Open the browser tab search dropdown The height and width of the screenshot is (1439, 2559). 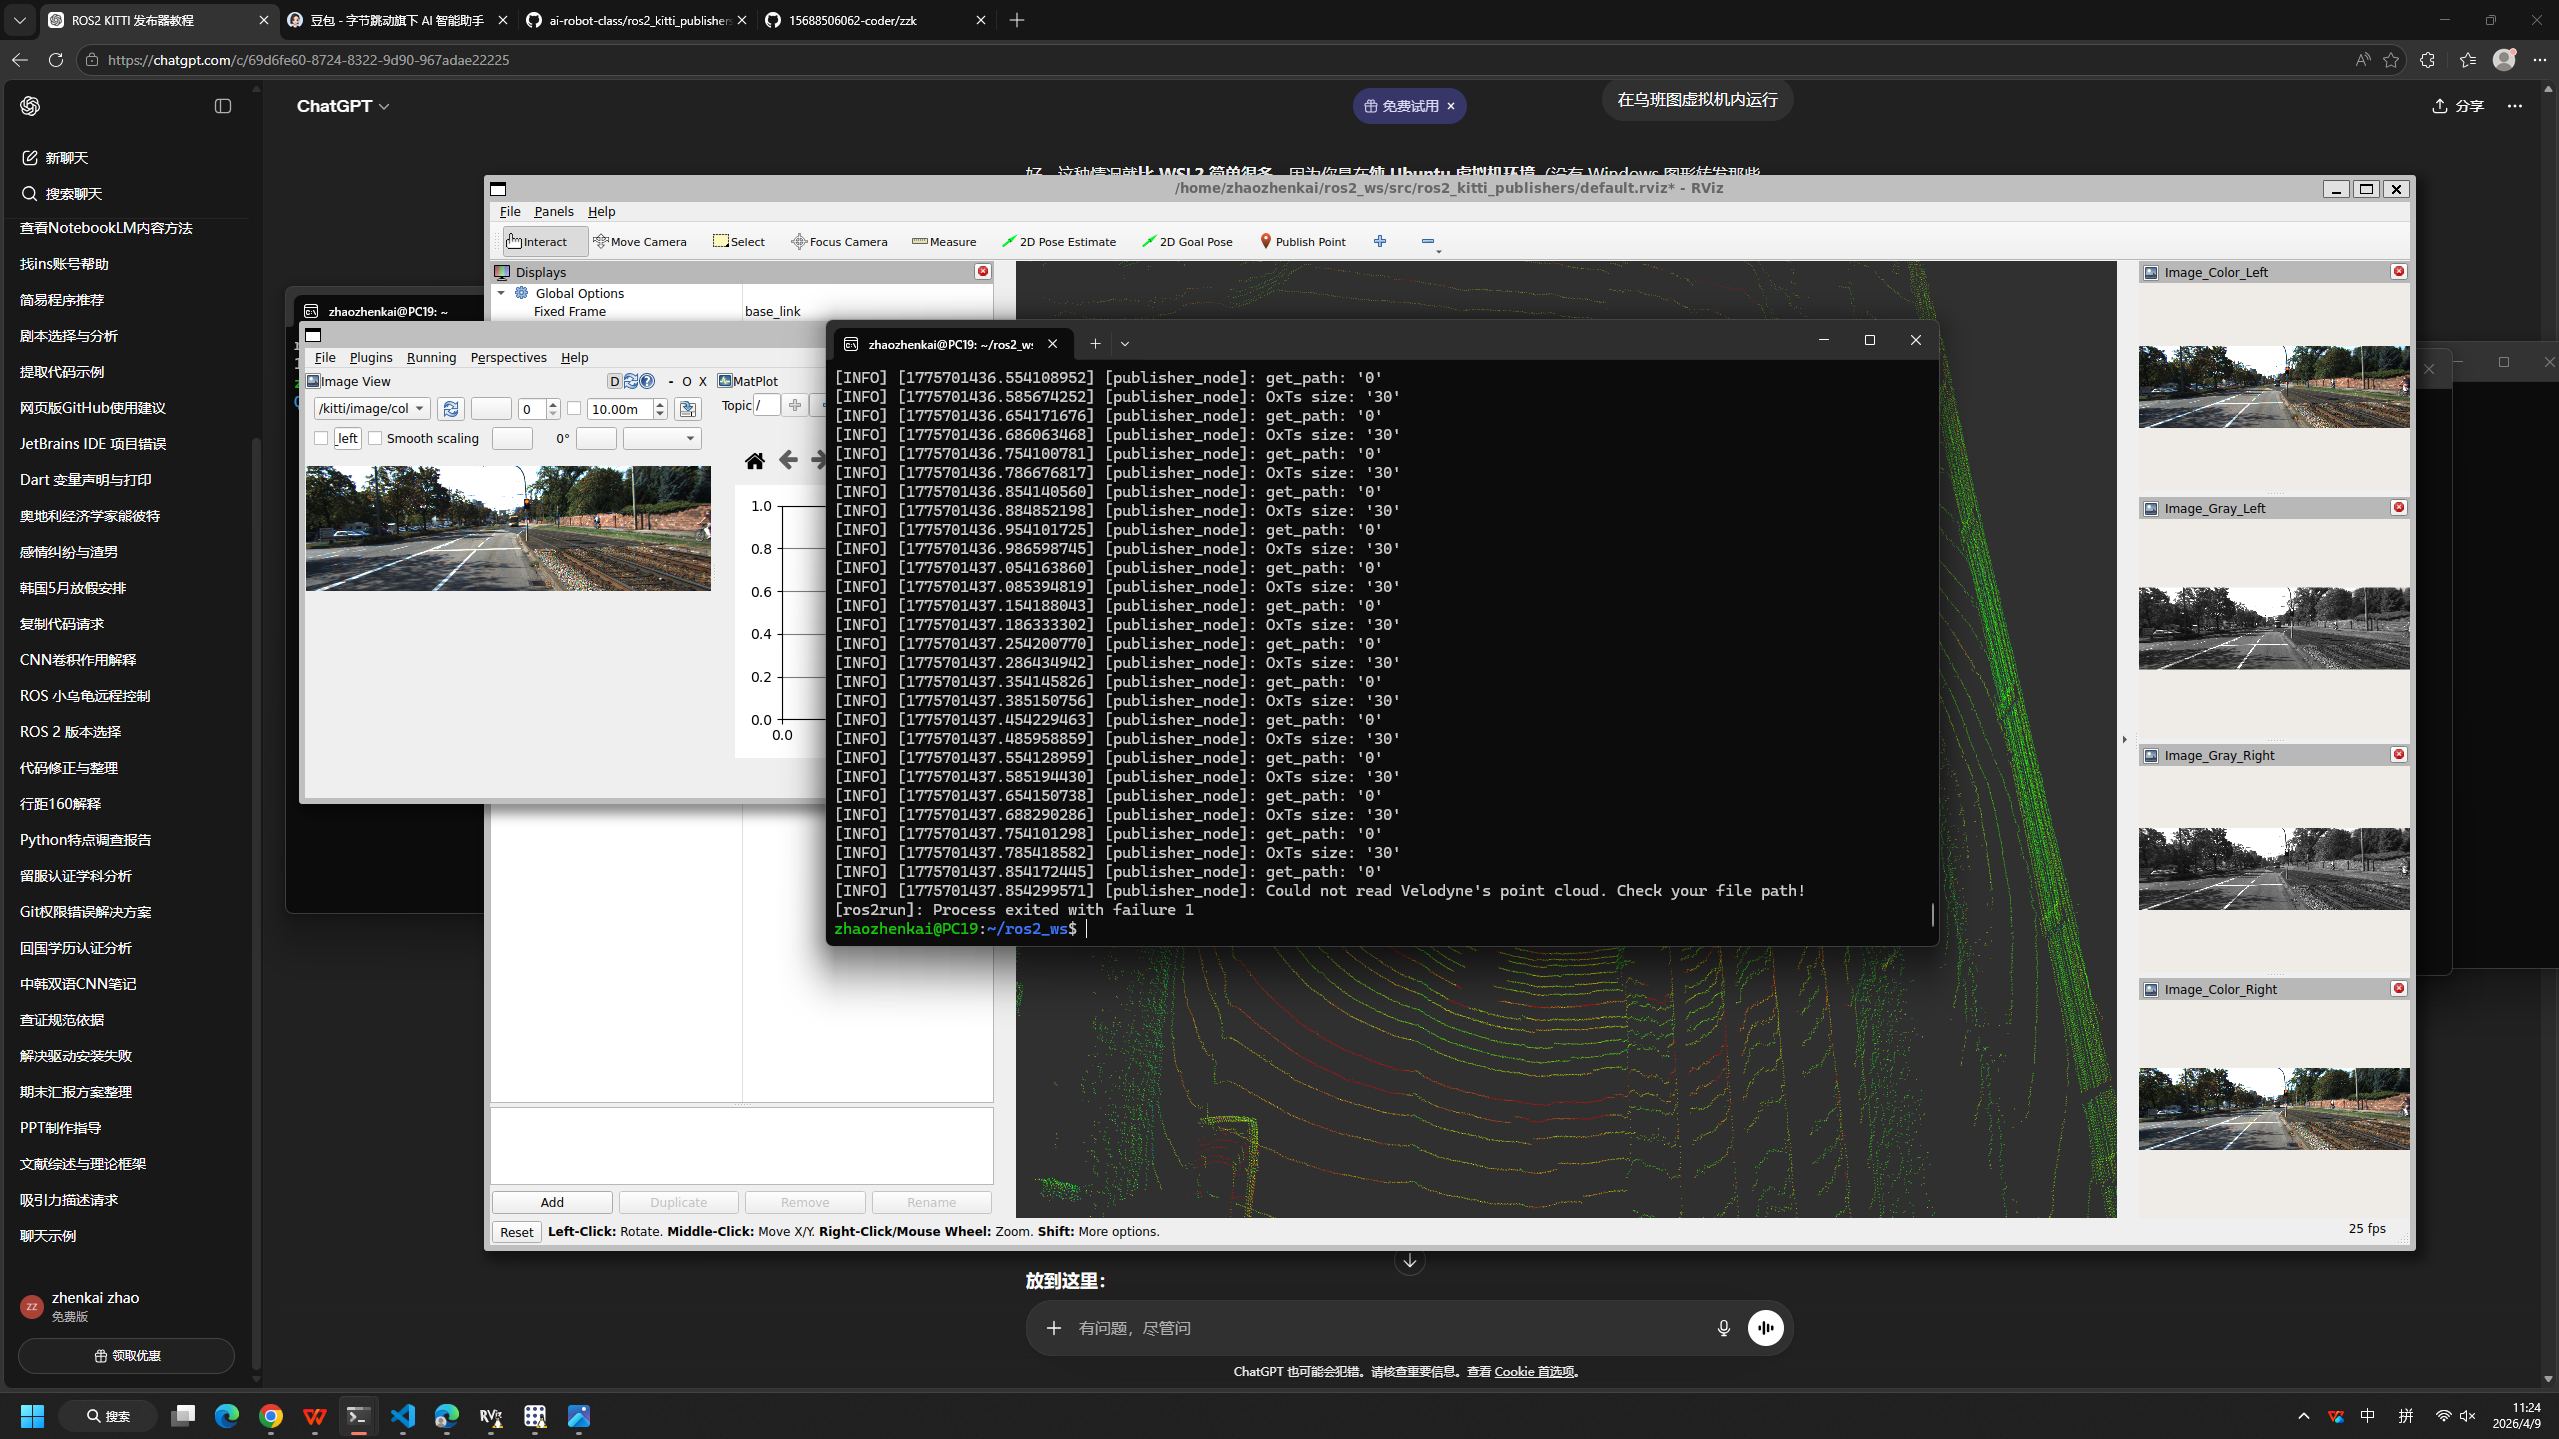point(20,20)
